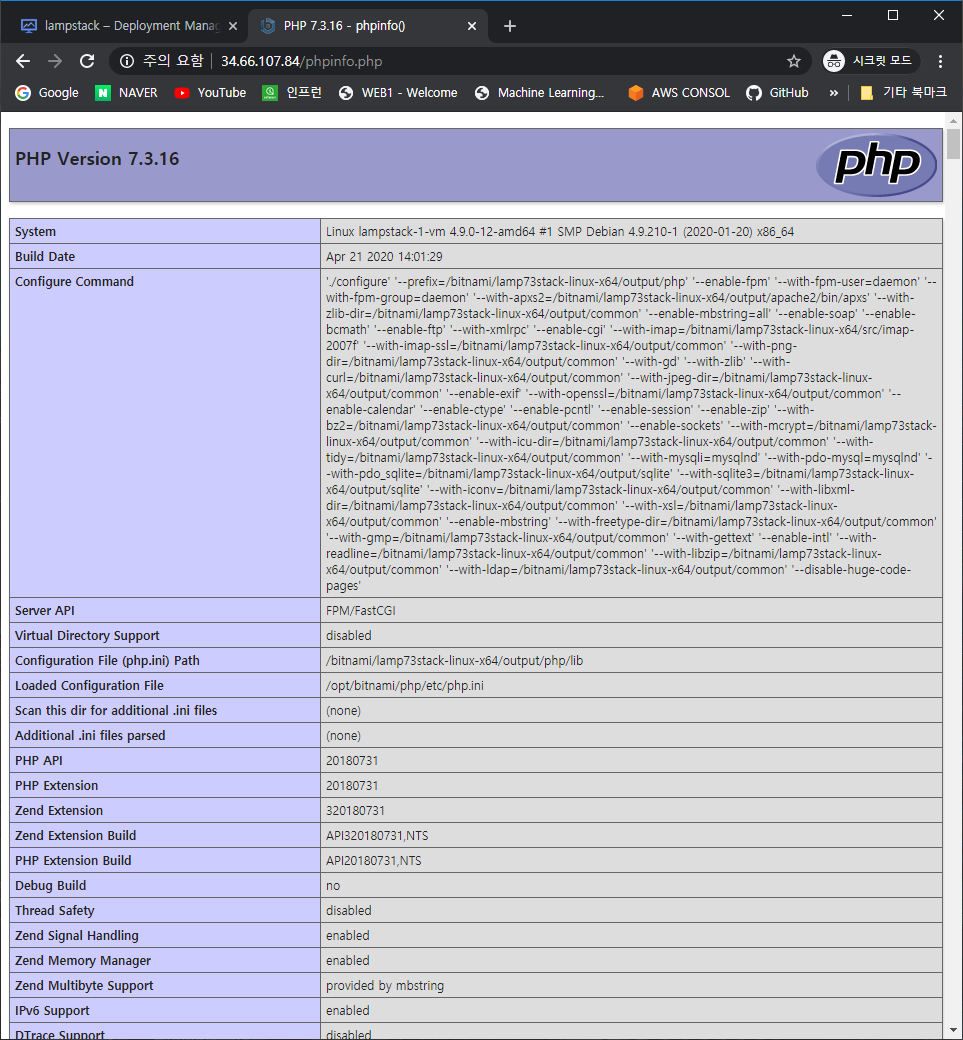Open the GitHub bookmark
This screenshot has height=1040, width=963.
777,93
